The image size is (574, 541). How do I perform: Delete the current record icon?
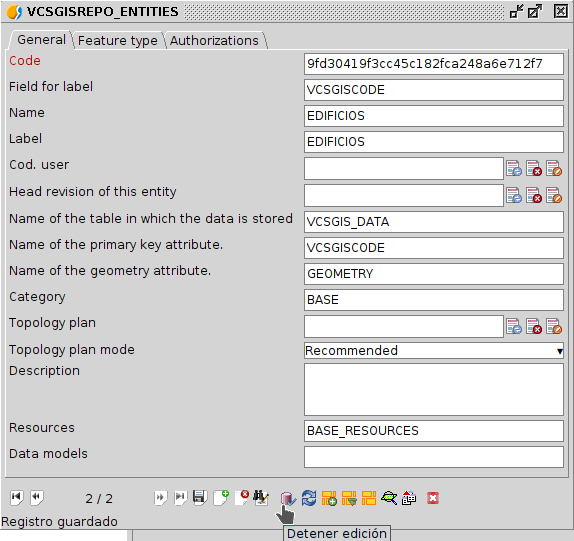pyautogui.click(x=241, y=498)
